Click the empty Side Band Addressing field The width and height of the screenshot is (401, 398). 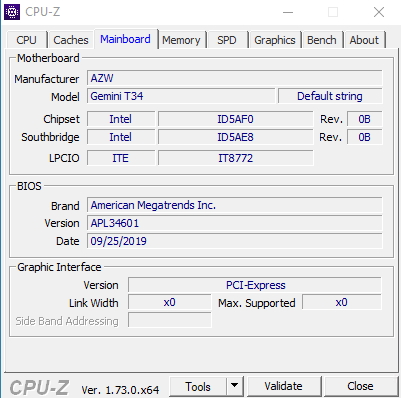[170, 320]
